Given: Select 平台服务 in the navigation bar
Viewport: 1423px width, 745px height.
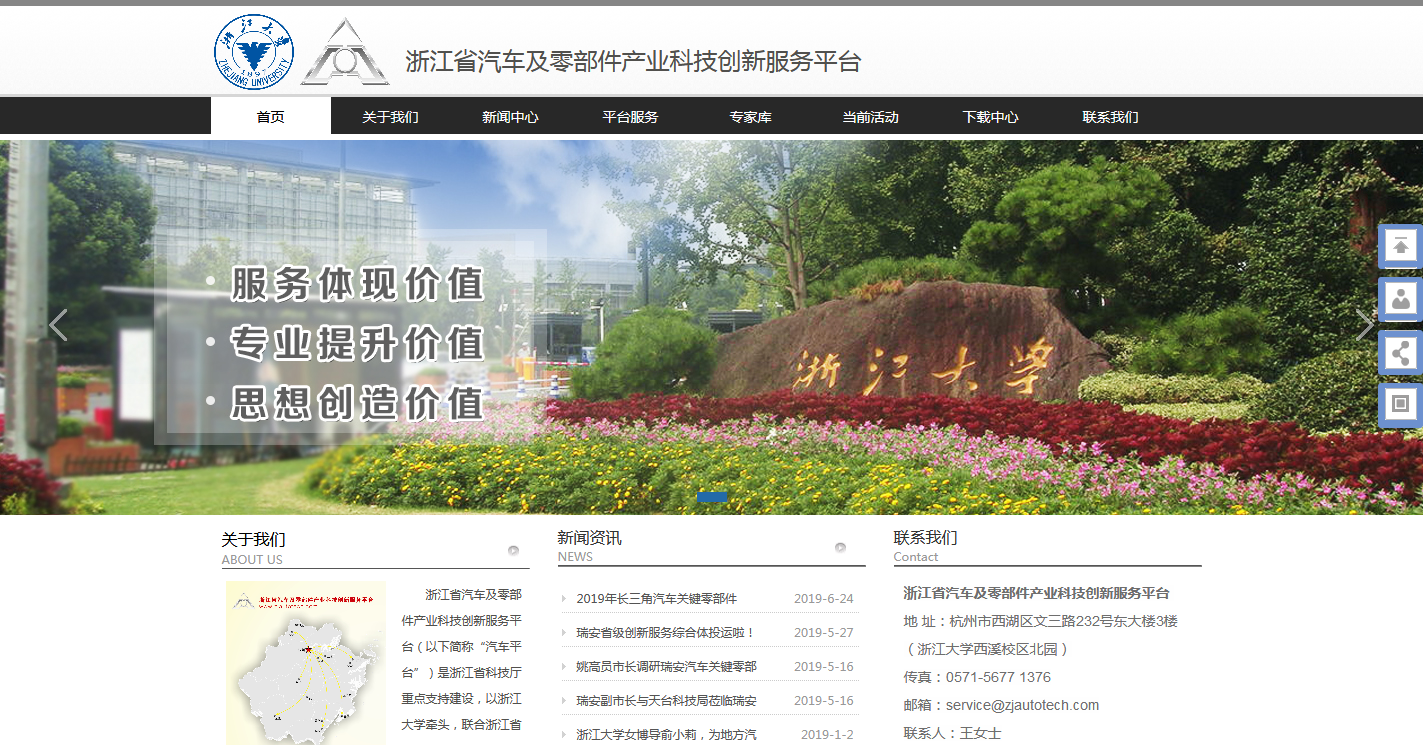Looking at the screenshot, I should coord(630,117).
